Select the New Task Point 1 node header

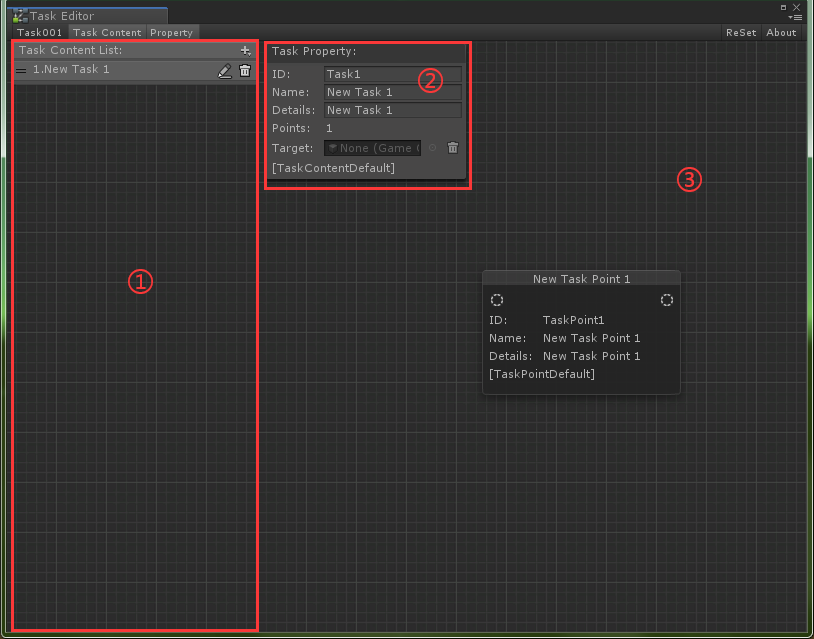581,278
